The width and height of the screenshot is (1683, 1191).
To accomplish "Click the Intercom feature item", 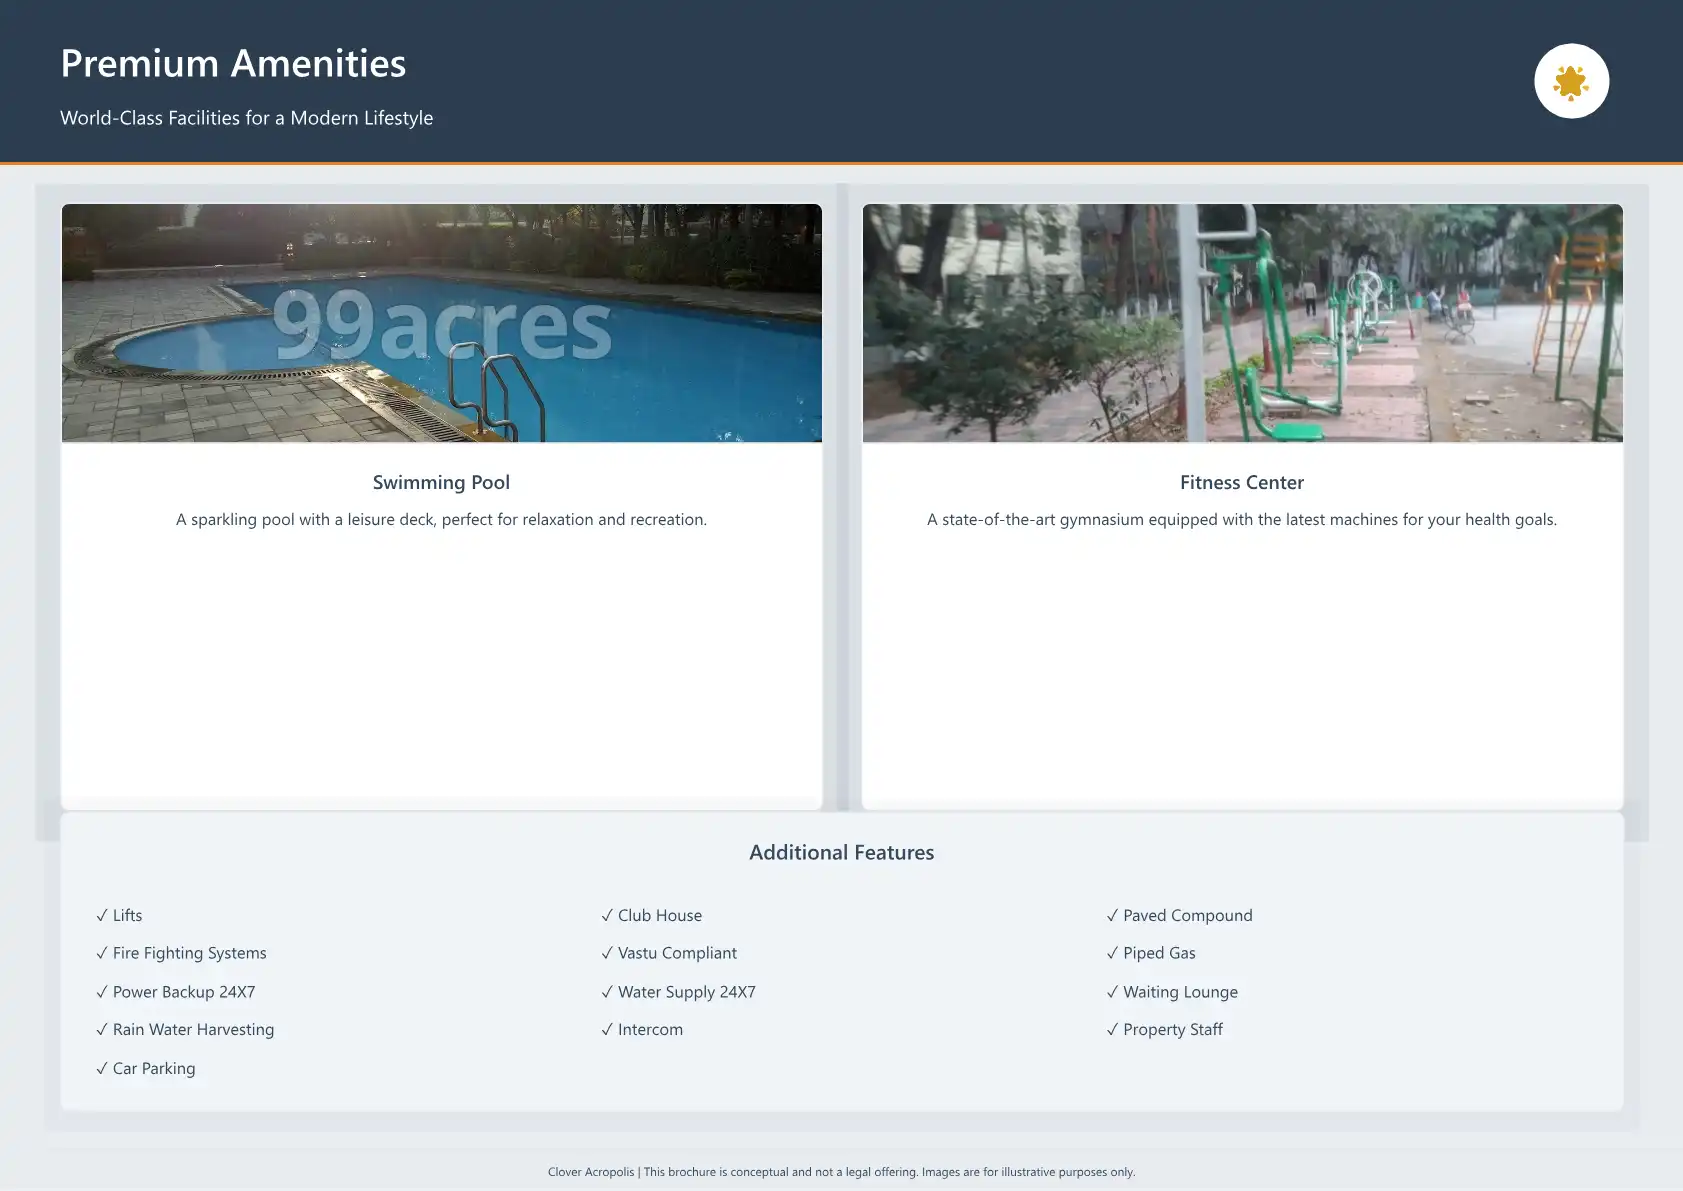I will coord(642,1029).
